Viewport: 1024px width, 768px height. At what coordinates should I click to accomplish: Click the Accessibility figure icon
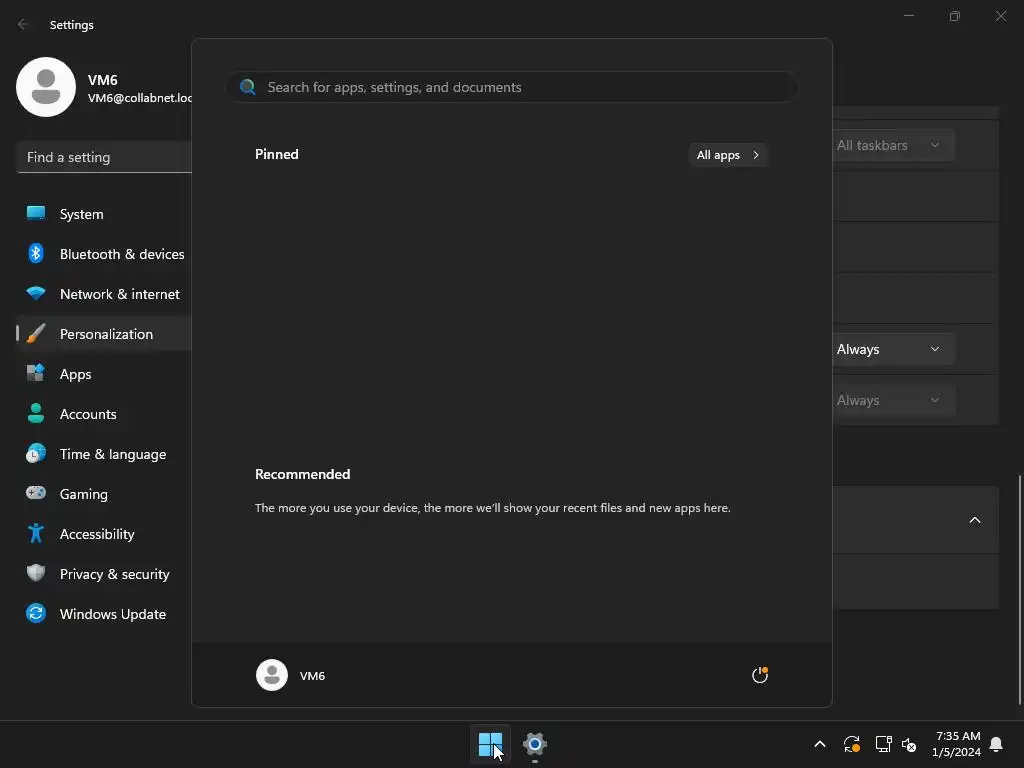[36, 533]
